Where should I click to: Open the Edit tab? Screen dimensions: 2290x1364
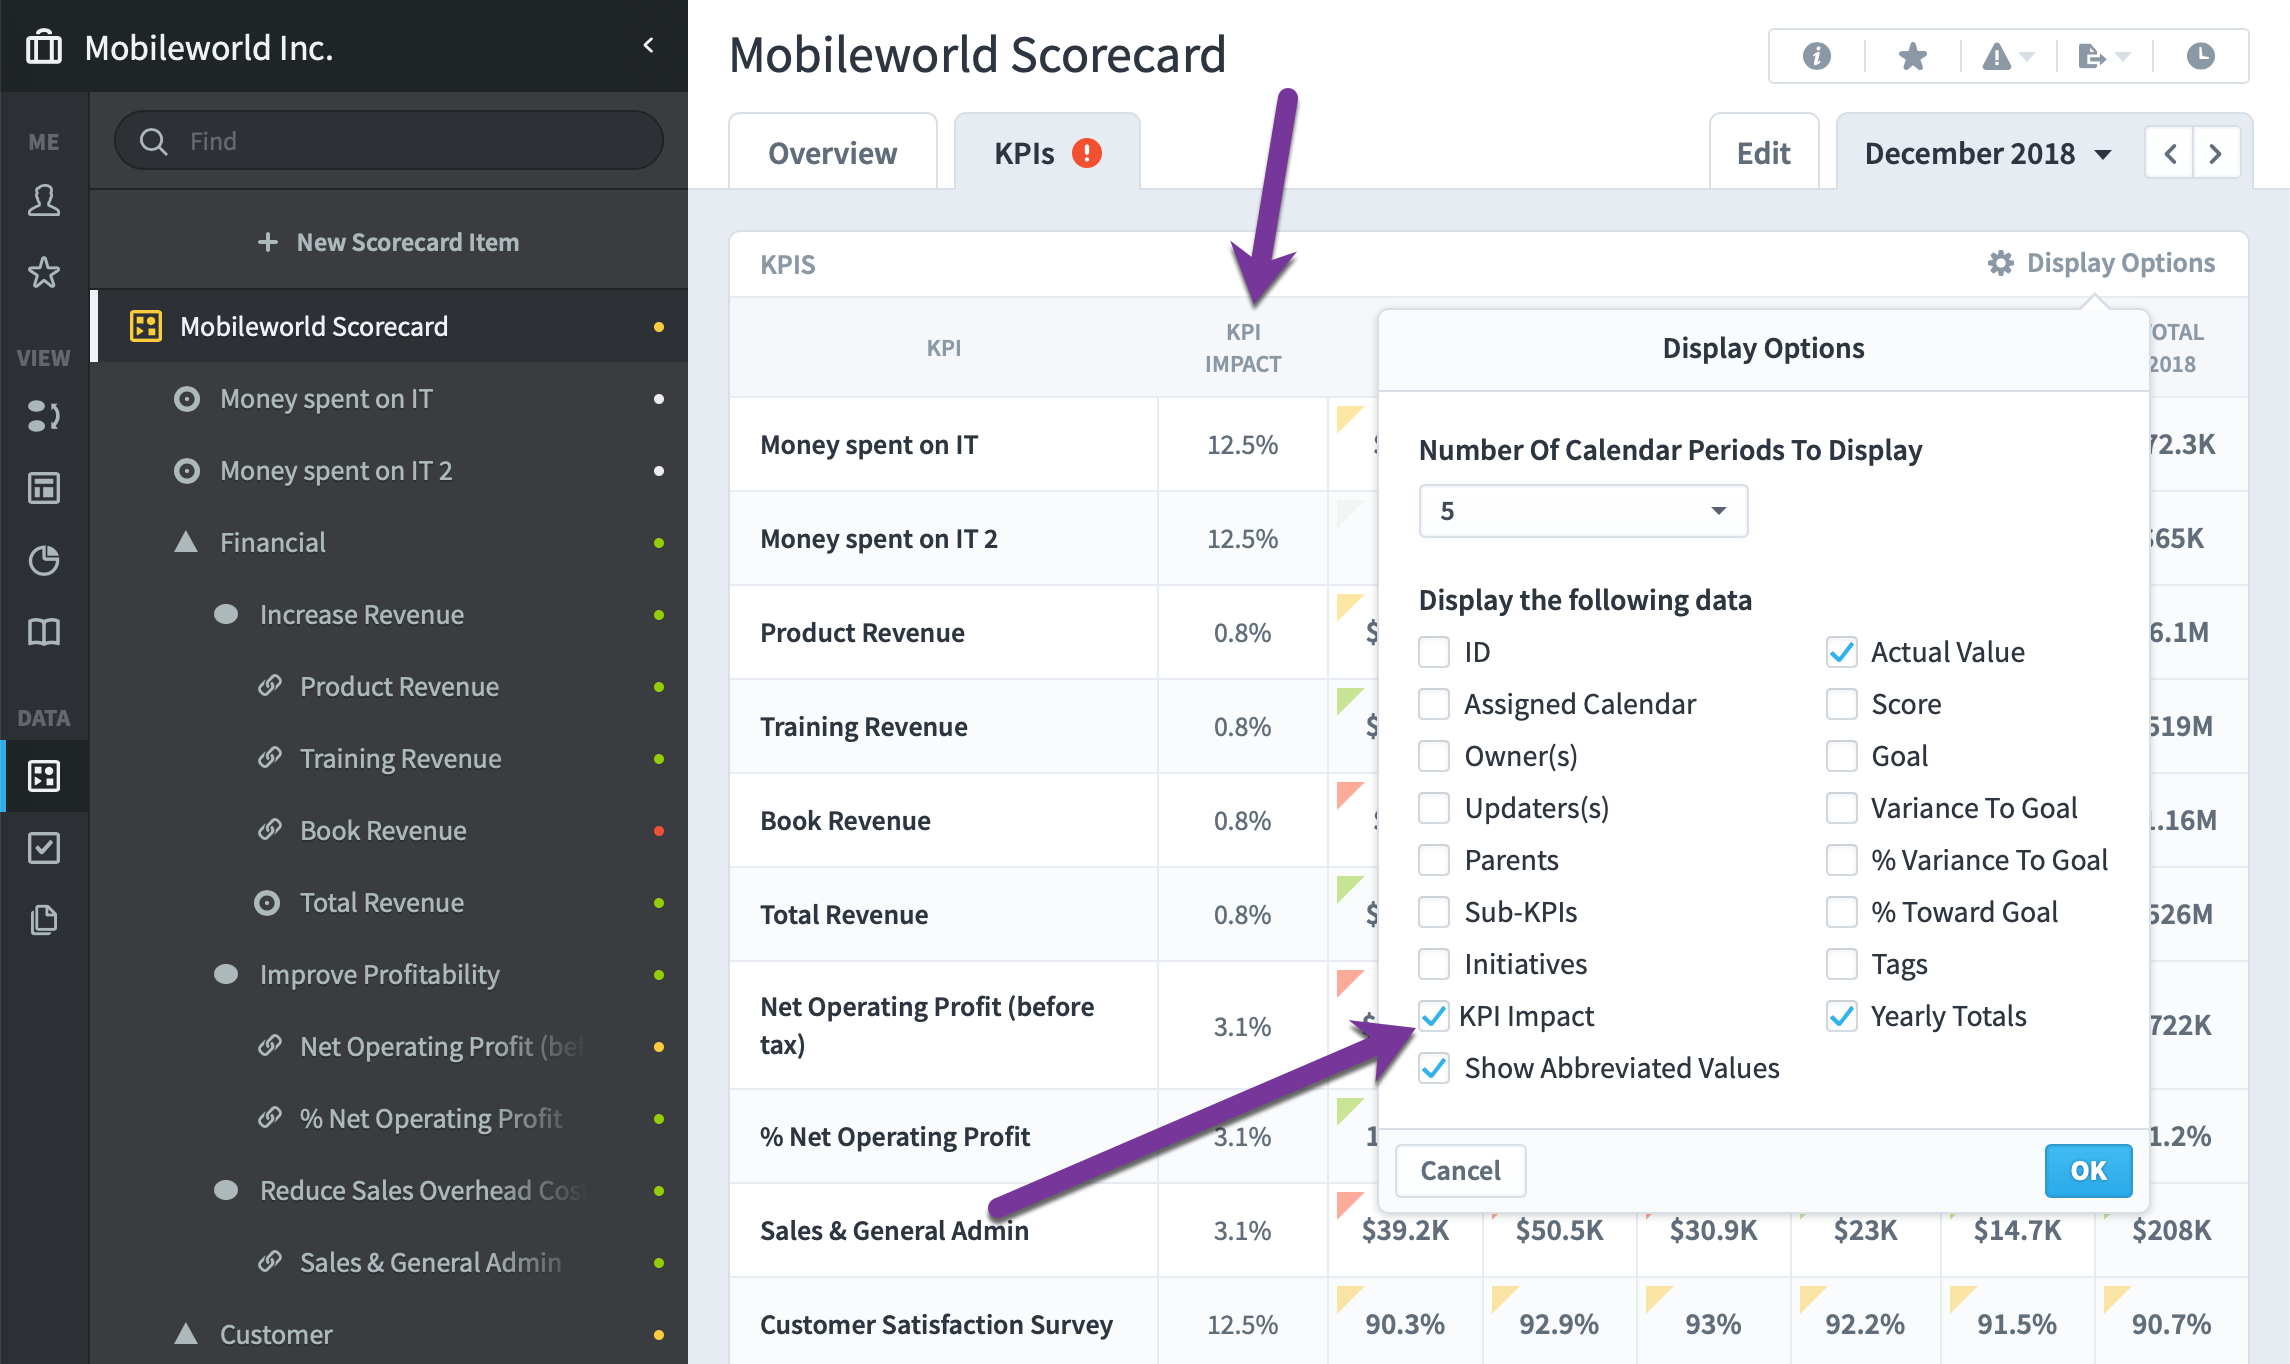click(x=1763, y=153)
